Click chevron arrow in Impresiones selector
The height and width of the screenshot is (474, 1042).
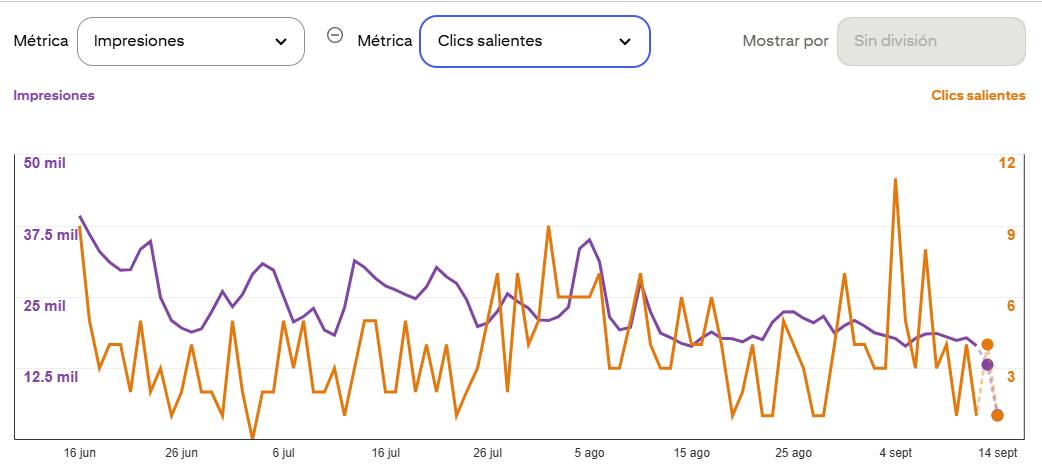click(x=281, y=42)
